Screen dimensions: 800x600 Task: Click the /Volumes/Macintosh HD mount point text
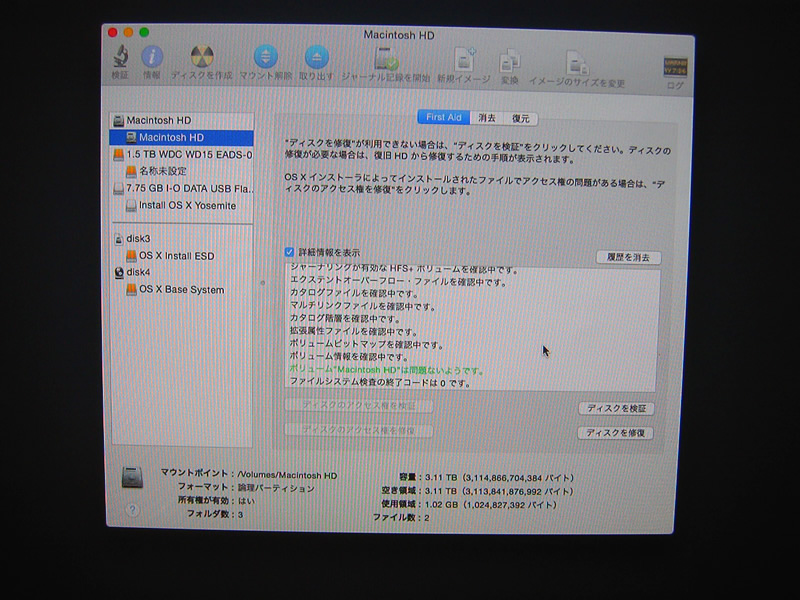pos(287,475)
